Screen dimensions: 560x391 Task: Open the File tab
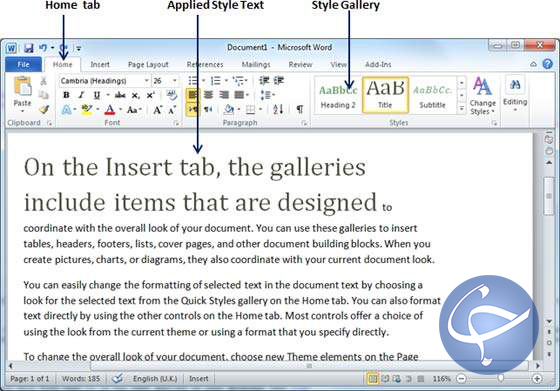24,64
